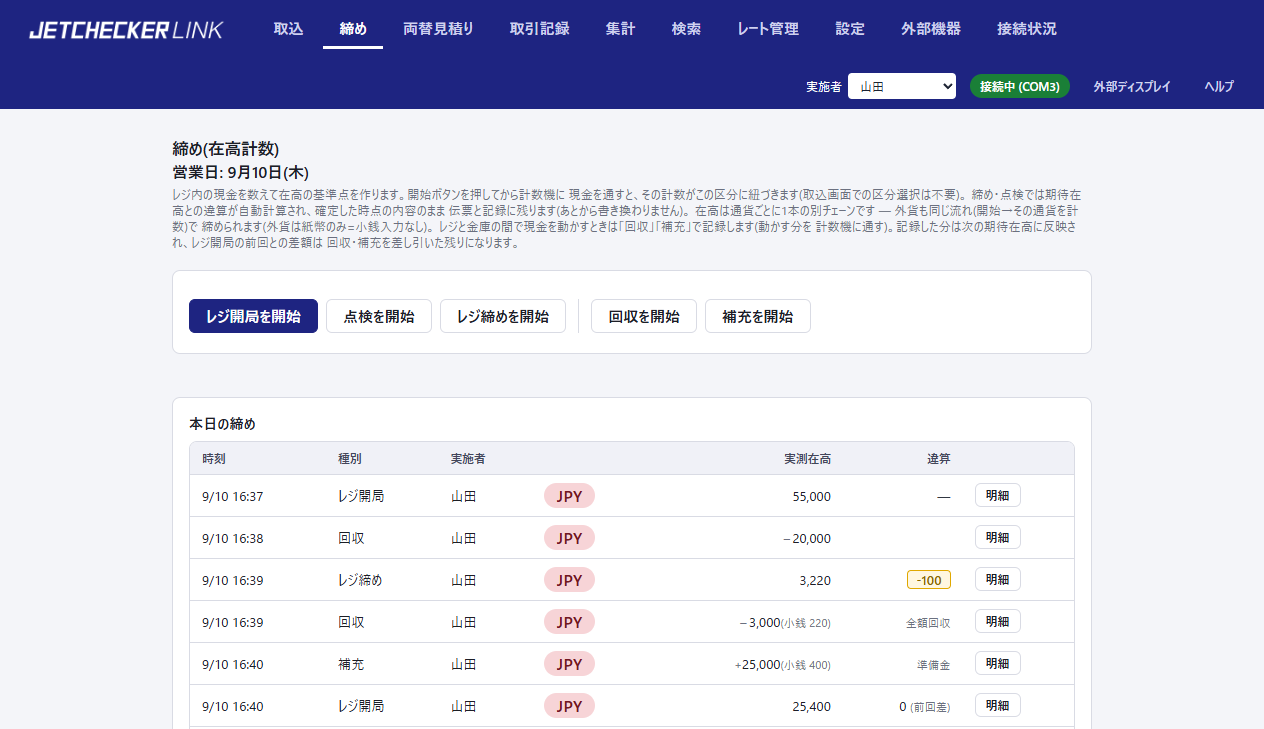Click the JPY badge in the 25,400 row
The image size is (1264, 729).
(x=569, y=706)
